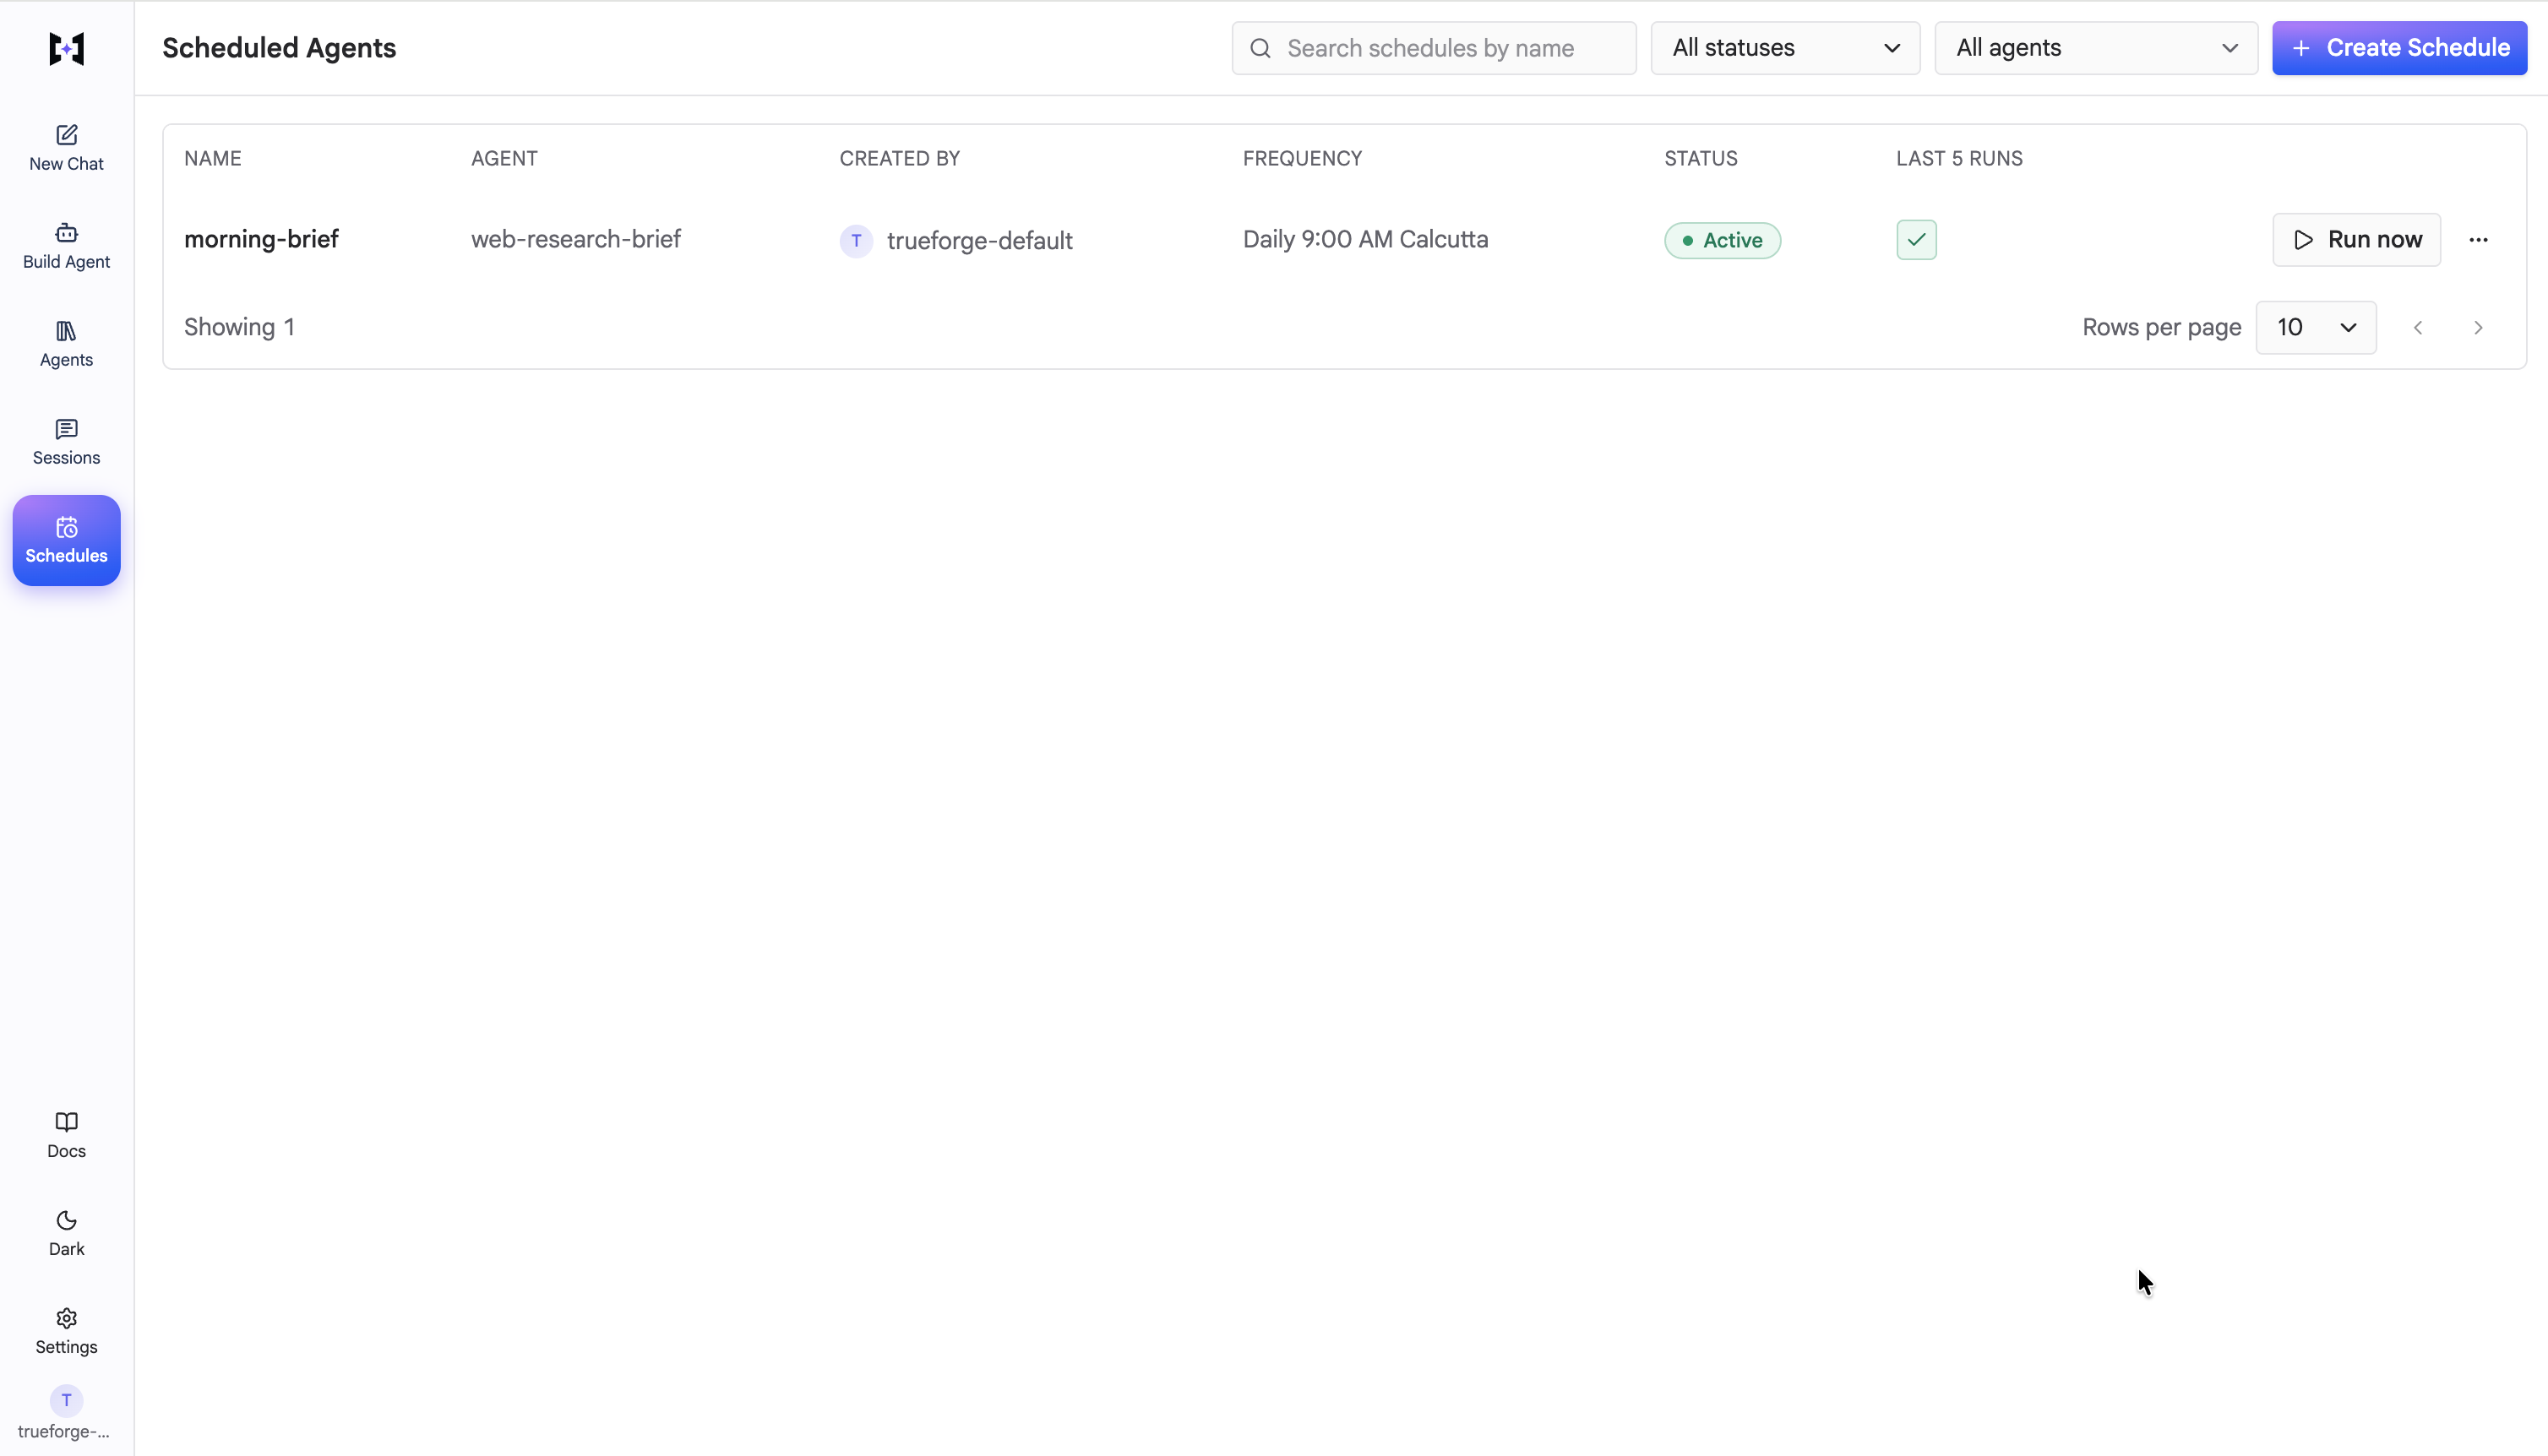The image size is (2548, 1456).
Task: Click the Create Schedule button
Action: [2399, 48]
